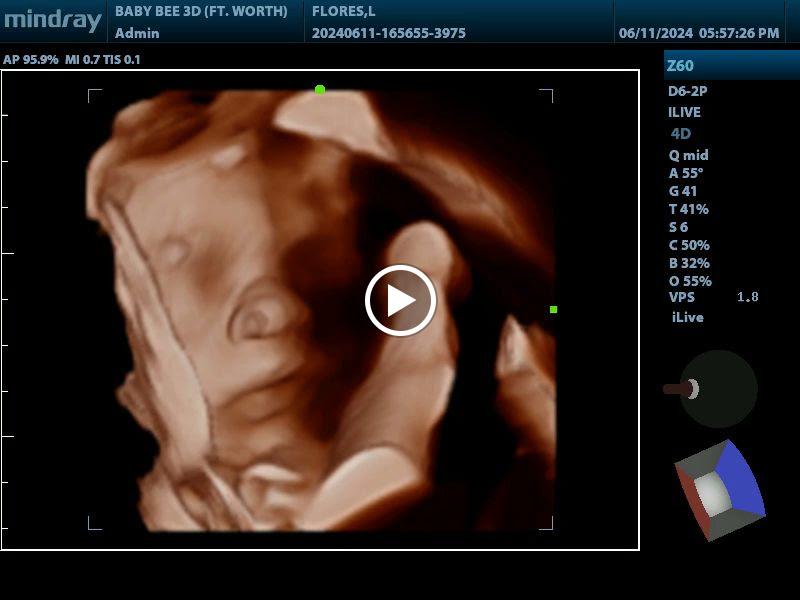Click the D6-2P probe label
800x600 pixels.
(x=688, y=91)
